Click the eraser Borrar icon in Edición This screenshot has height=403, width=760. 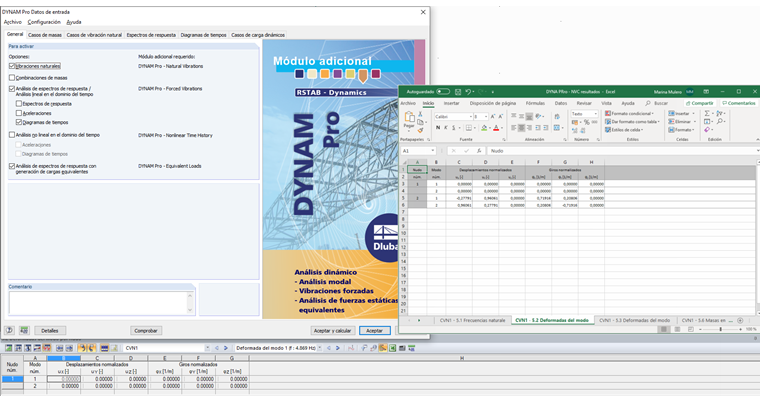(707, 129)
